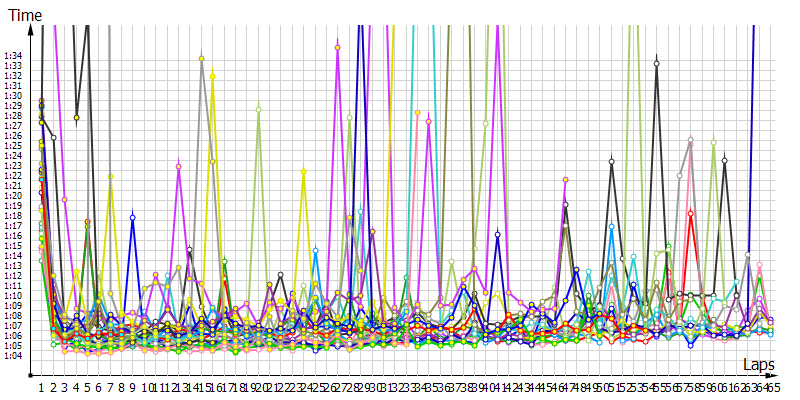This screenshot has height=400, width=800.
Task: Click the yellow peak marker at lap 24
Action: [303, 171]
